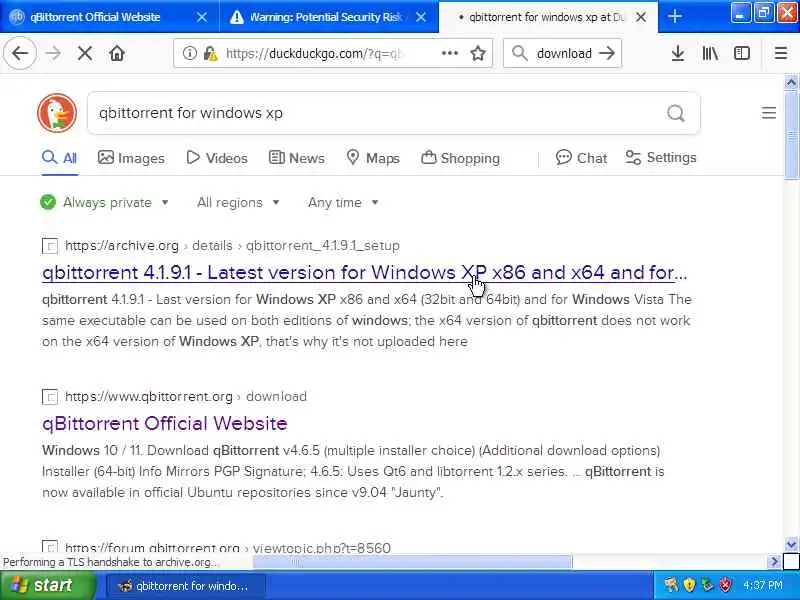Click horizontal scrollbar right arrow
800x600 pixels.
[774, 562]
